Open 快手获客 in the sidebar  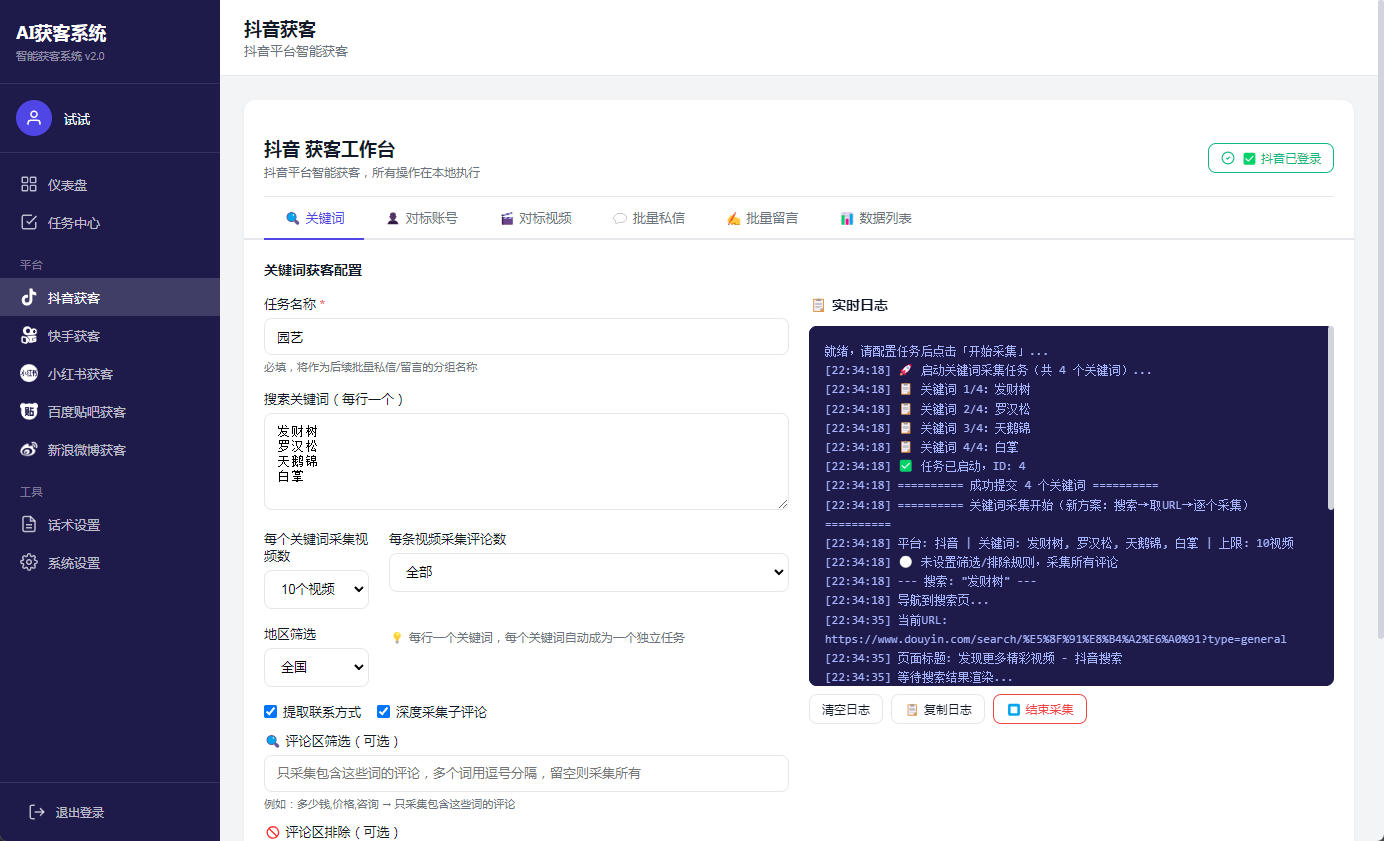tap(110, 336)
